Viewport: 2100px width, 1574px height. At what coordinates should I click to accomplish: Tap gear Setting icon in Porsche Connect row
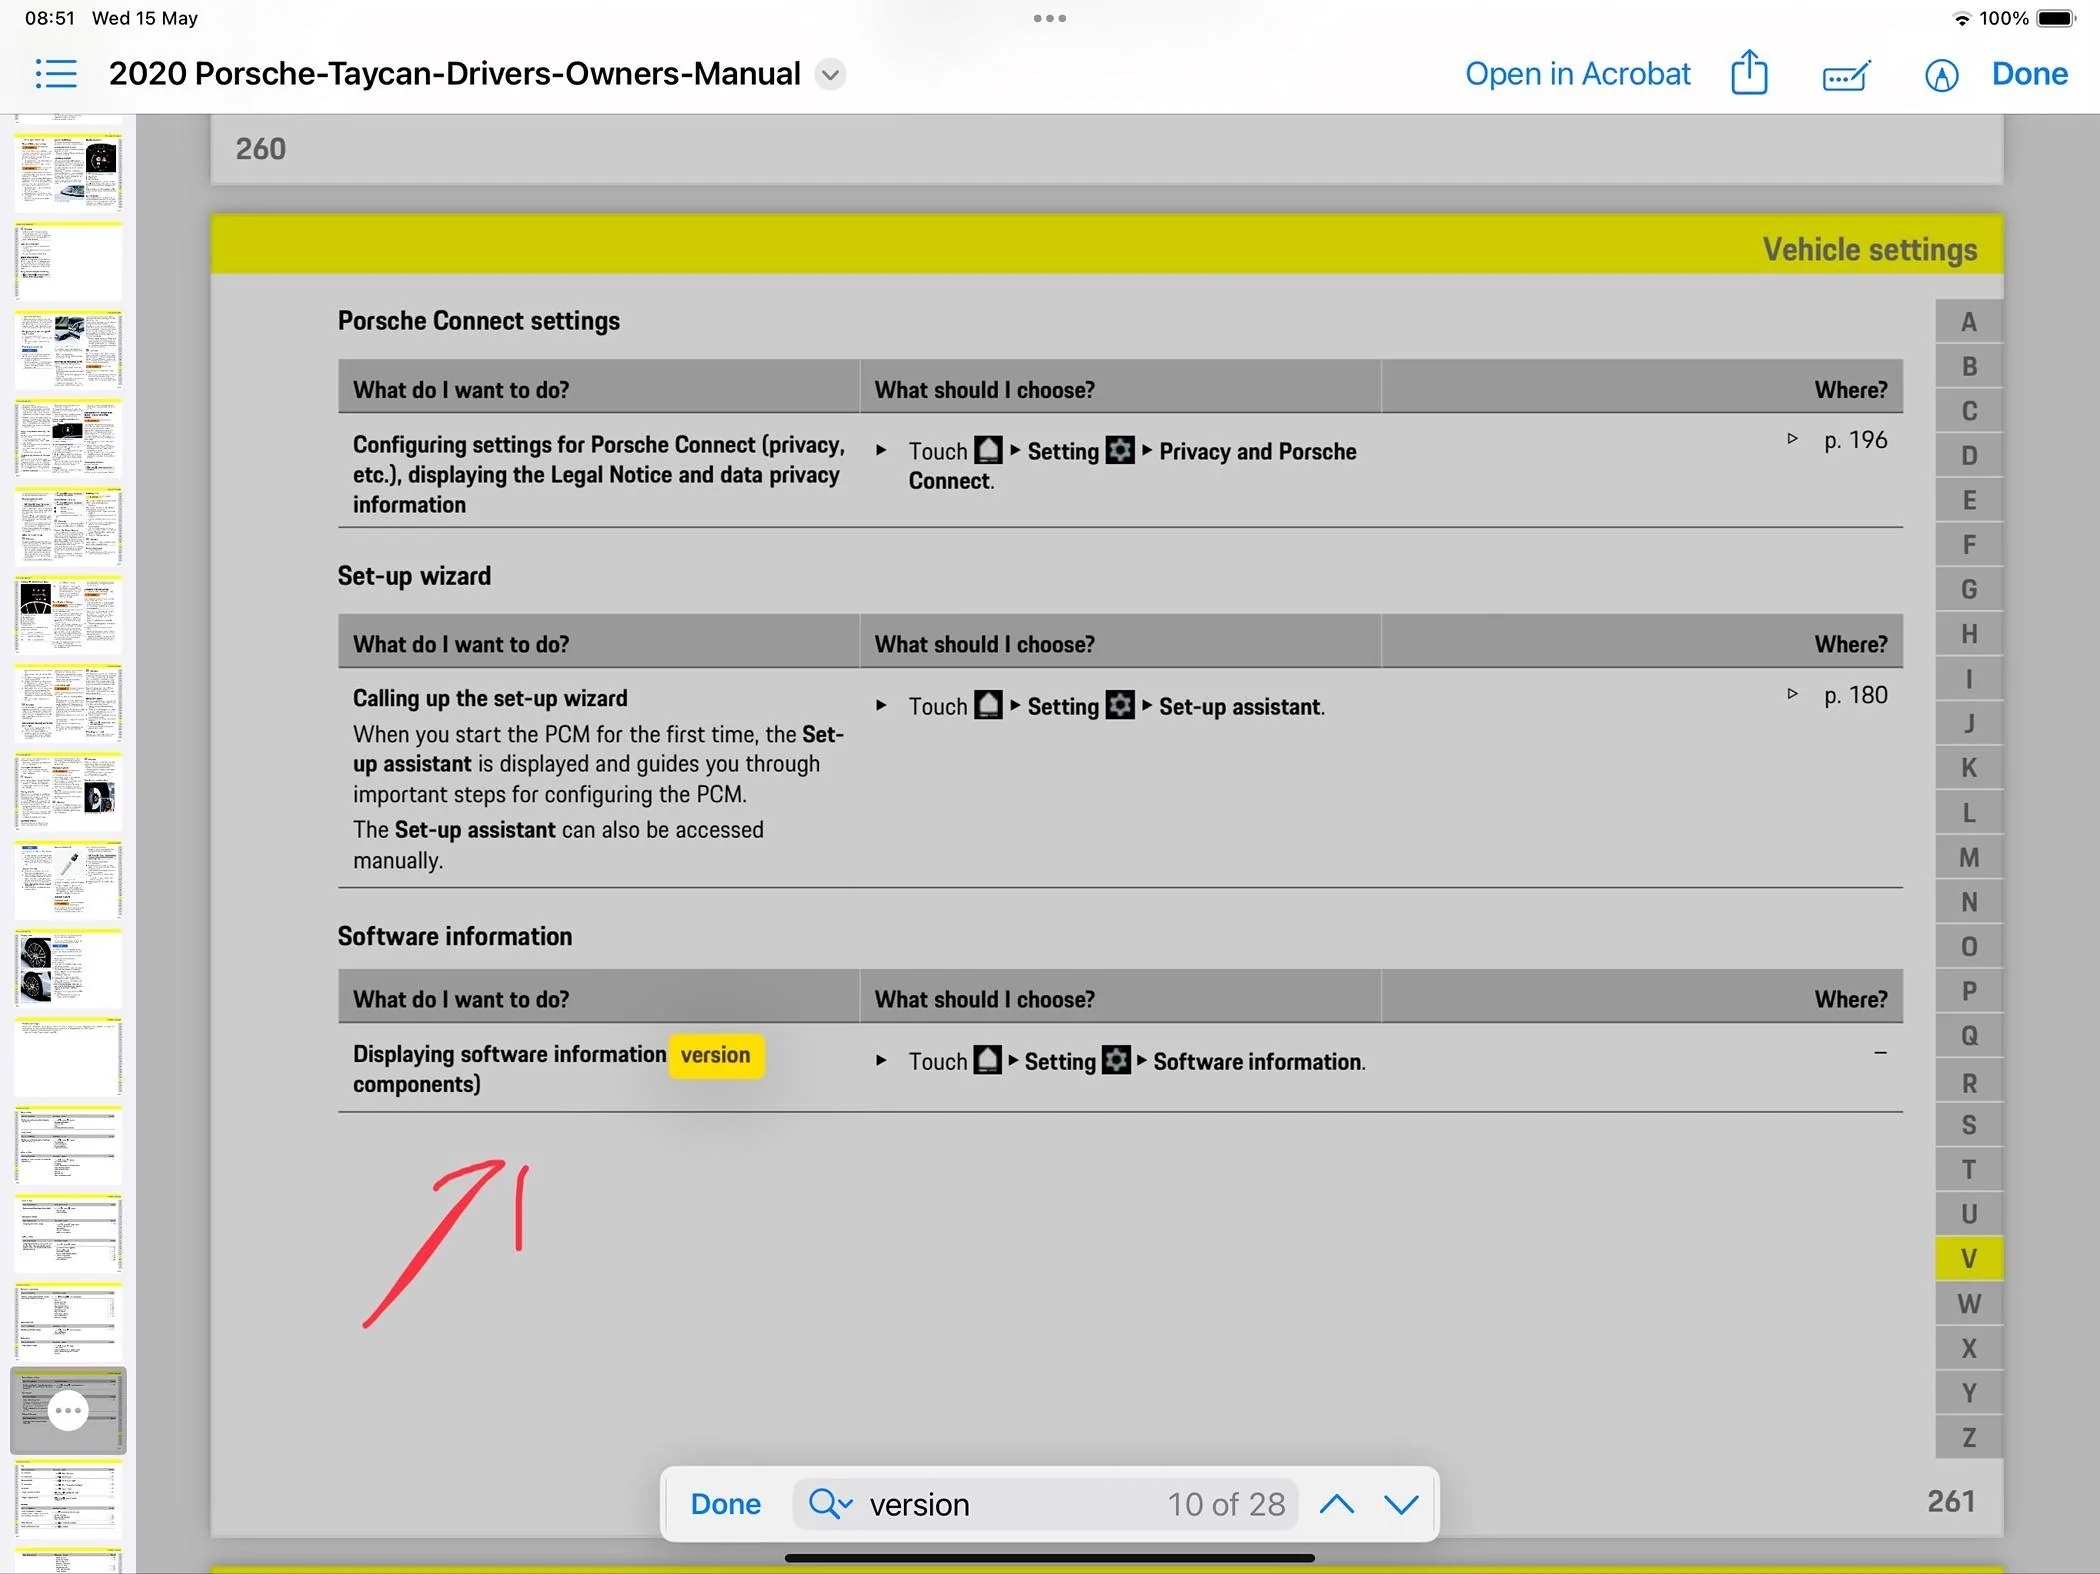click(1120, 450)
